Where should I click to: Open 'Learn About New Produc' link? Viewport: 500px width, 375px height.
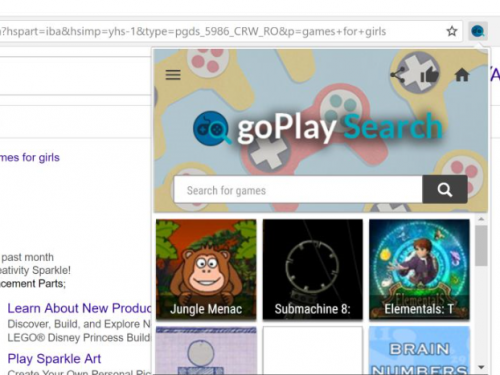point(79,308)
